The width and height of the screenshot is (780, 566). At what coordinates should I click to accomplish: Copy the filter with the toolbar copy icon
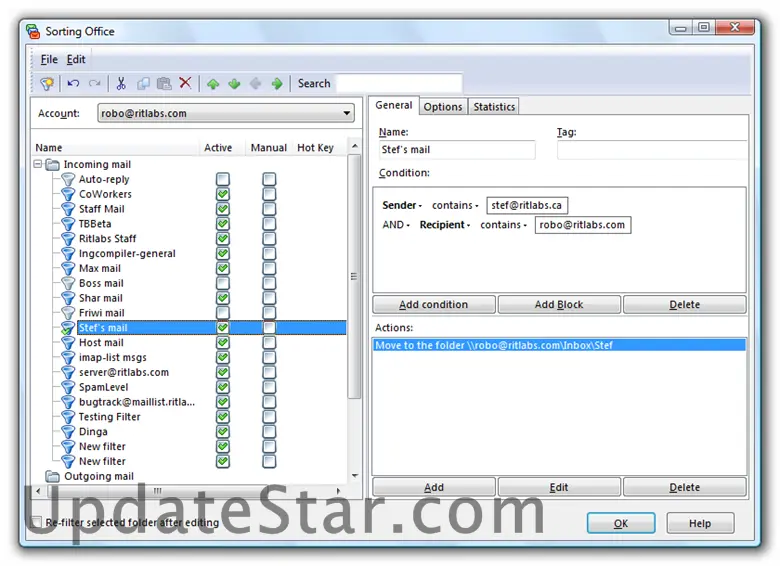click(143, 83)
